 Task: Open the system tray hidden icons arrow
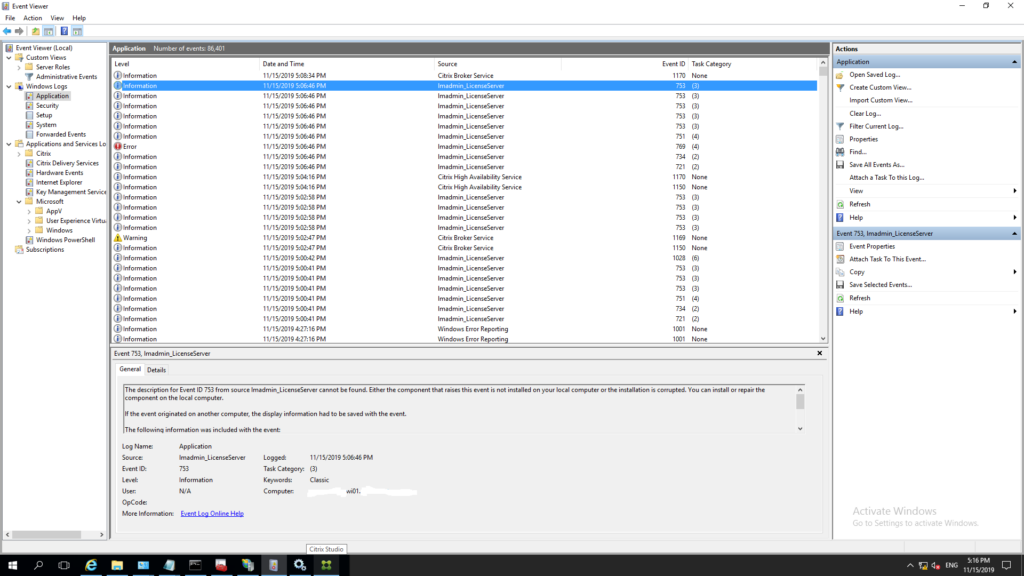tap(910, 566)
